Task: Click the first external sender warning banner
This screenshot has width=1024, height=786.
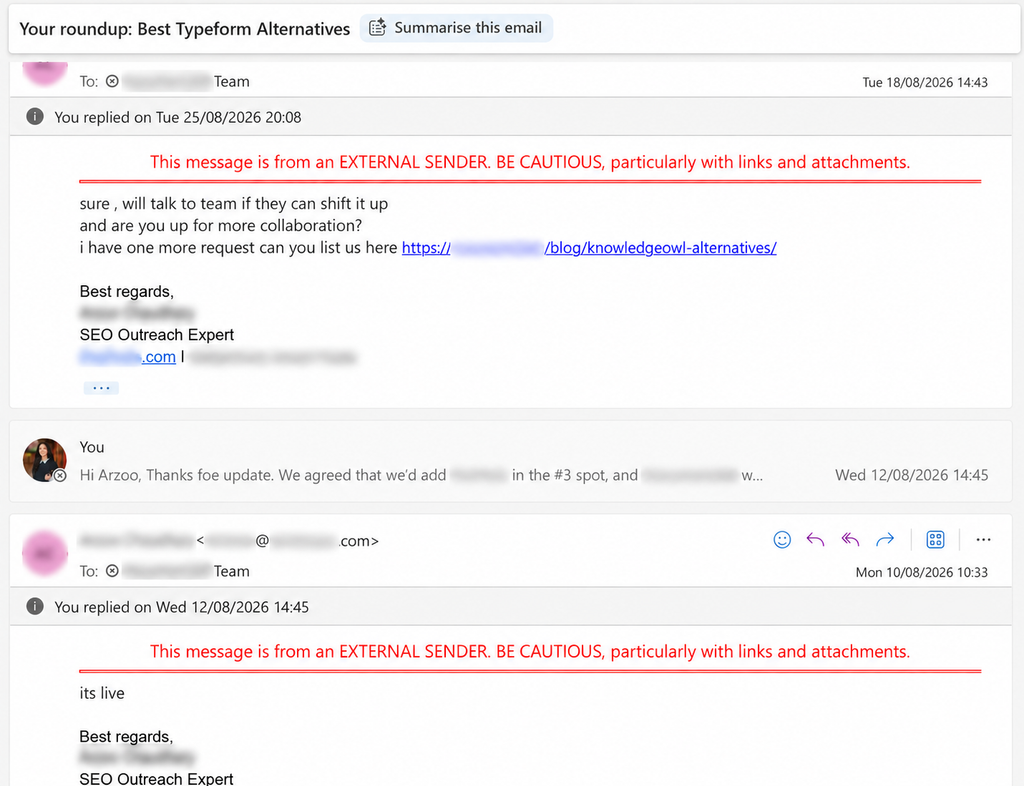Action: (x=530, y=162)
